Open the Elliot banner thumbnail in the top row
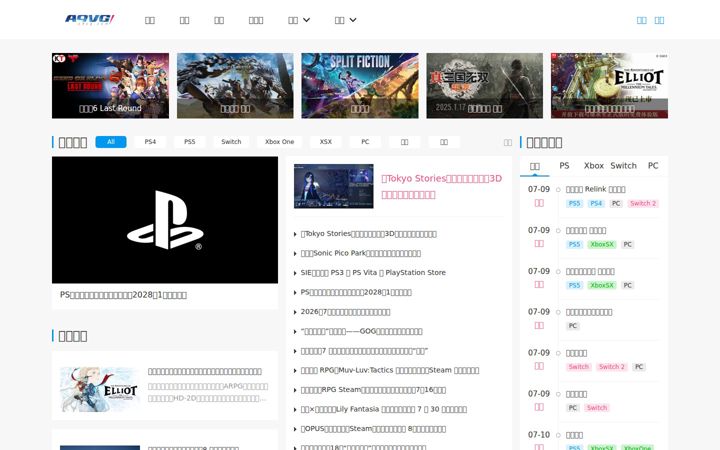The image size is (720, 450). click(x=609, y=85)
